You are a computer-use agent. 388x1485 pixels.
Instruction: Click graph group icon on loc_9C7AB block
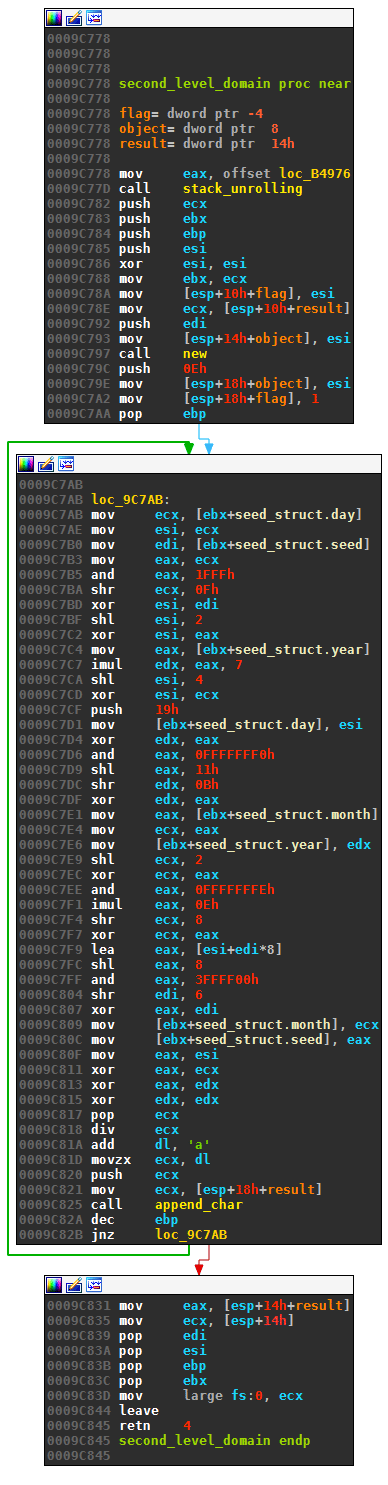pos(66,464)
